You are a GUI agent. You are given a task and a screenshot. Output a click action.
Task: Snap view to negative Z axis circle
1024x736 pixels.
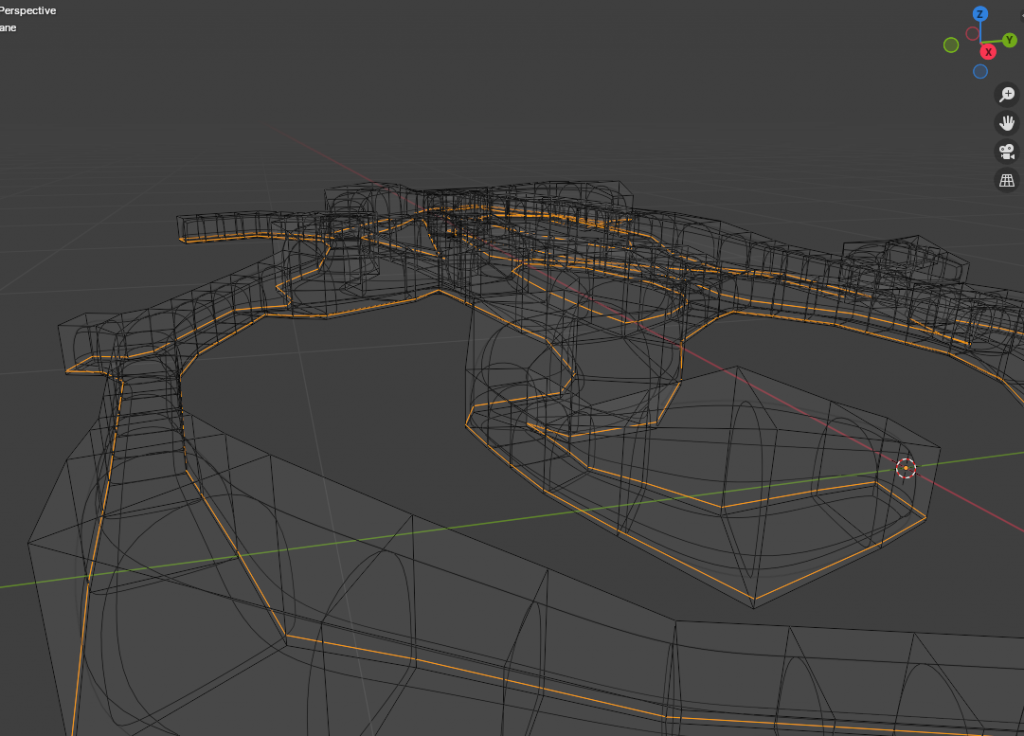click(x=980, y=71)
